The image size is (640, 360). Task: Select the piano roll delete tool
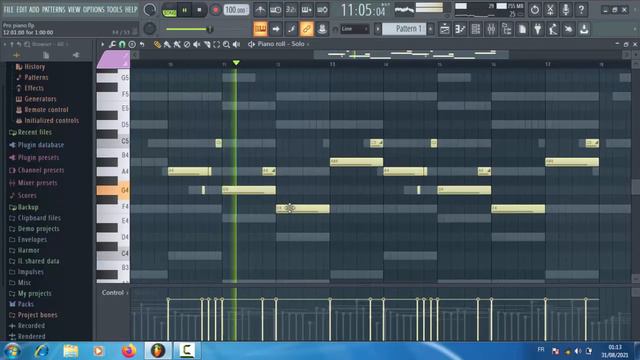[187, 44]
